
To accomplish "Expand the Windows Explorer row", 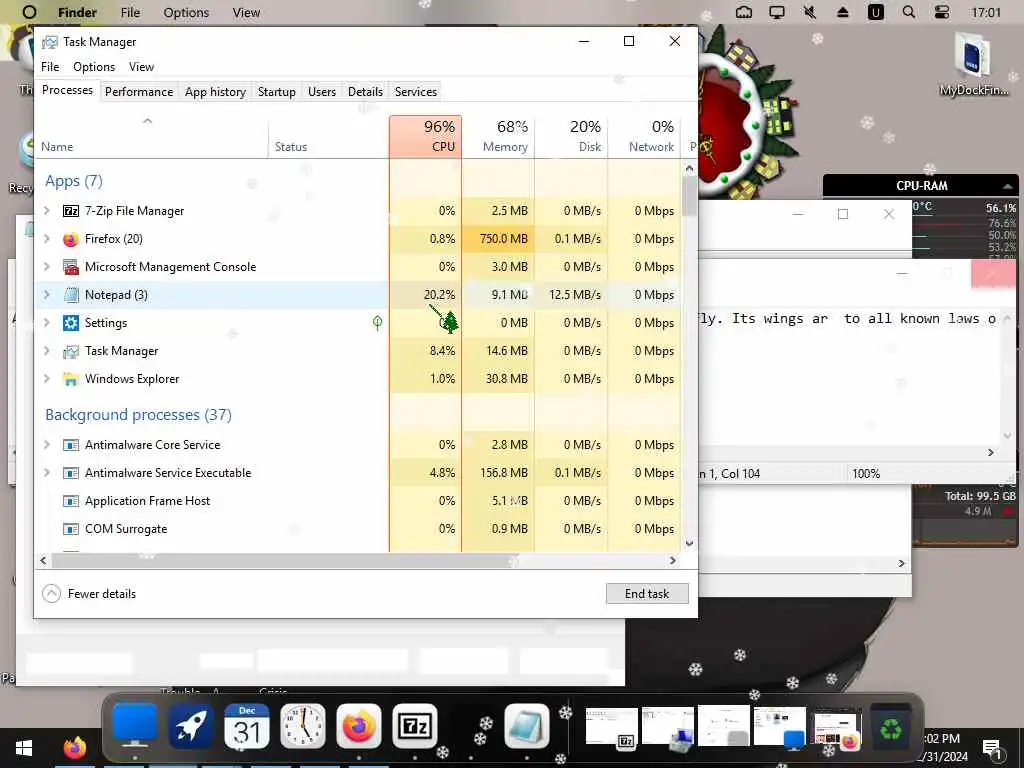I will pos(46,379).
